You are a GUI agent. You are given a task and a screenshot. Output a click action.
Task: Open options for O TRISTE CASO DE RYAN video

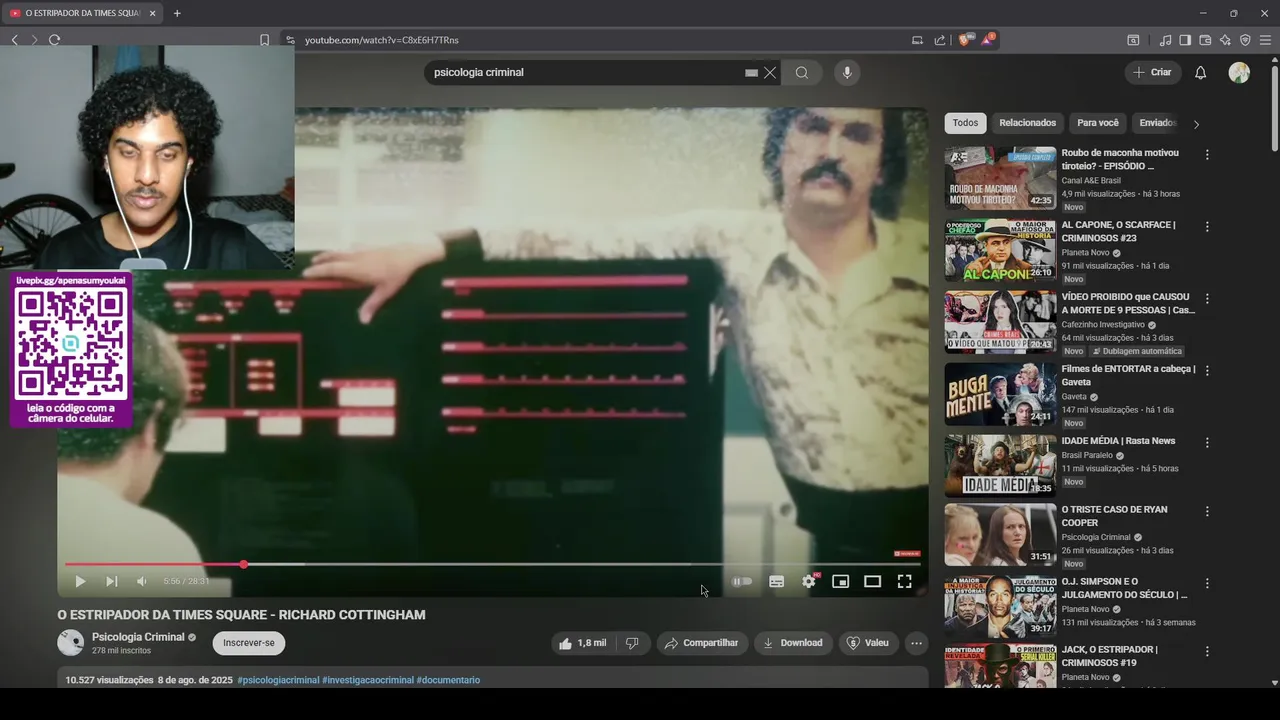point(1207,511)
